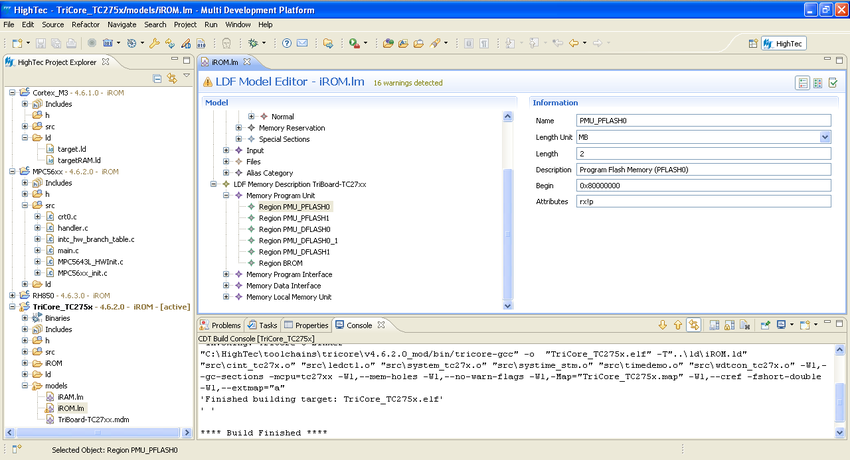Switch to the Properties tab

coord(306,325)
